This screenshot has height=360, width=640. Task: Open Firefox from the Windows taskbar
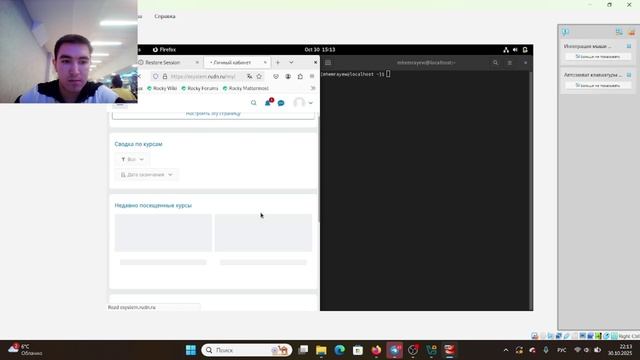[376, 350]
